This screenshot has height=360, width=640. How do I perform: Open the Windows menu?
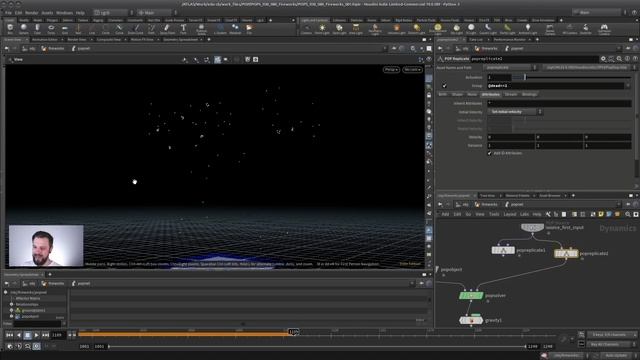[64, 13]
